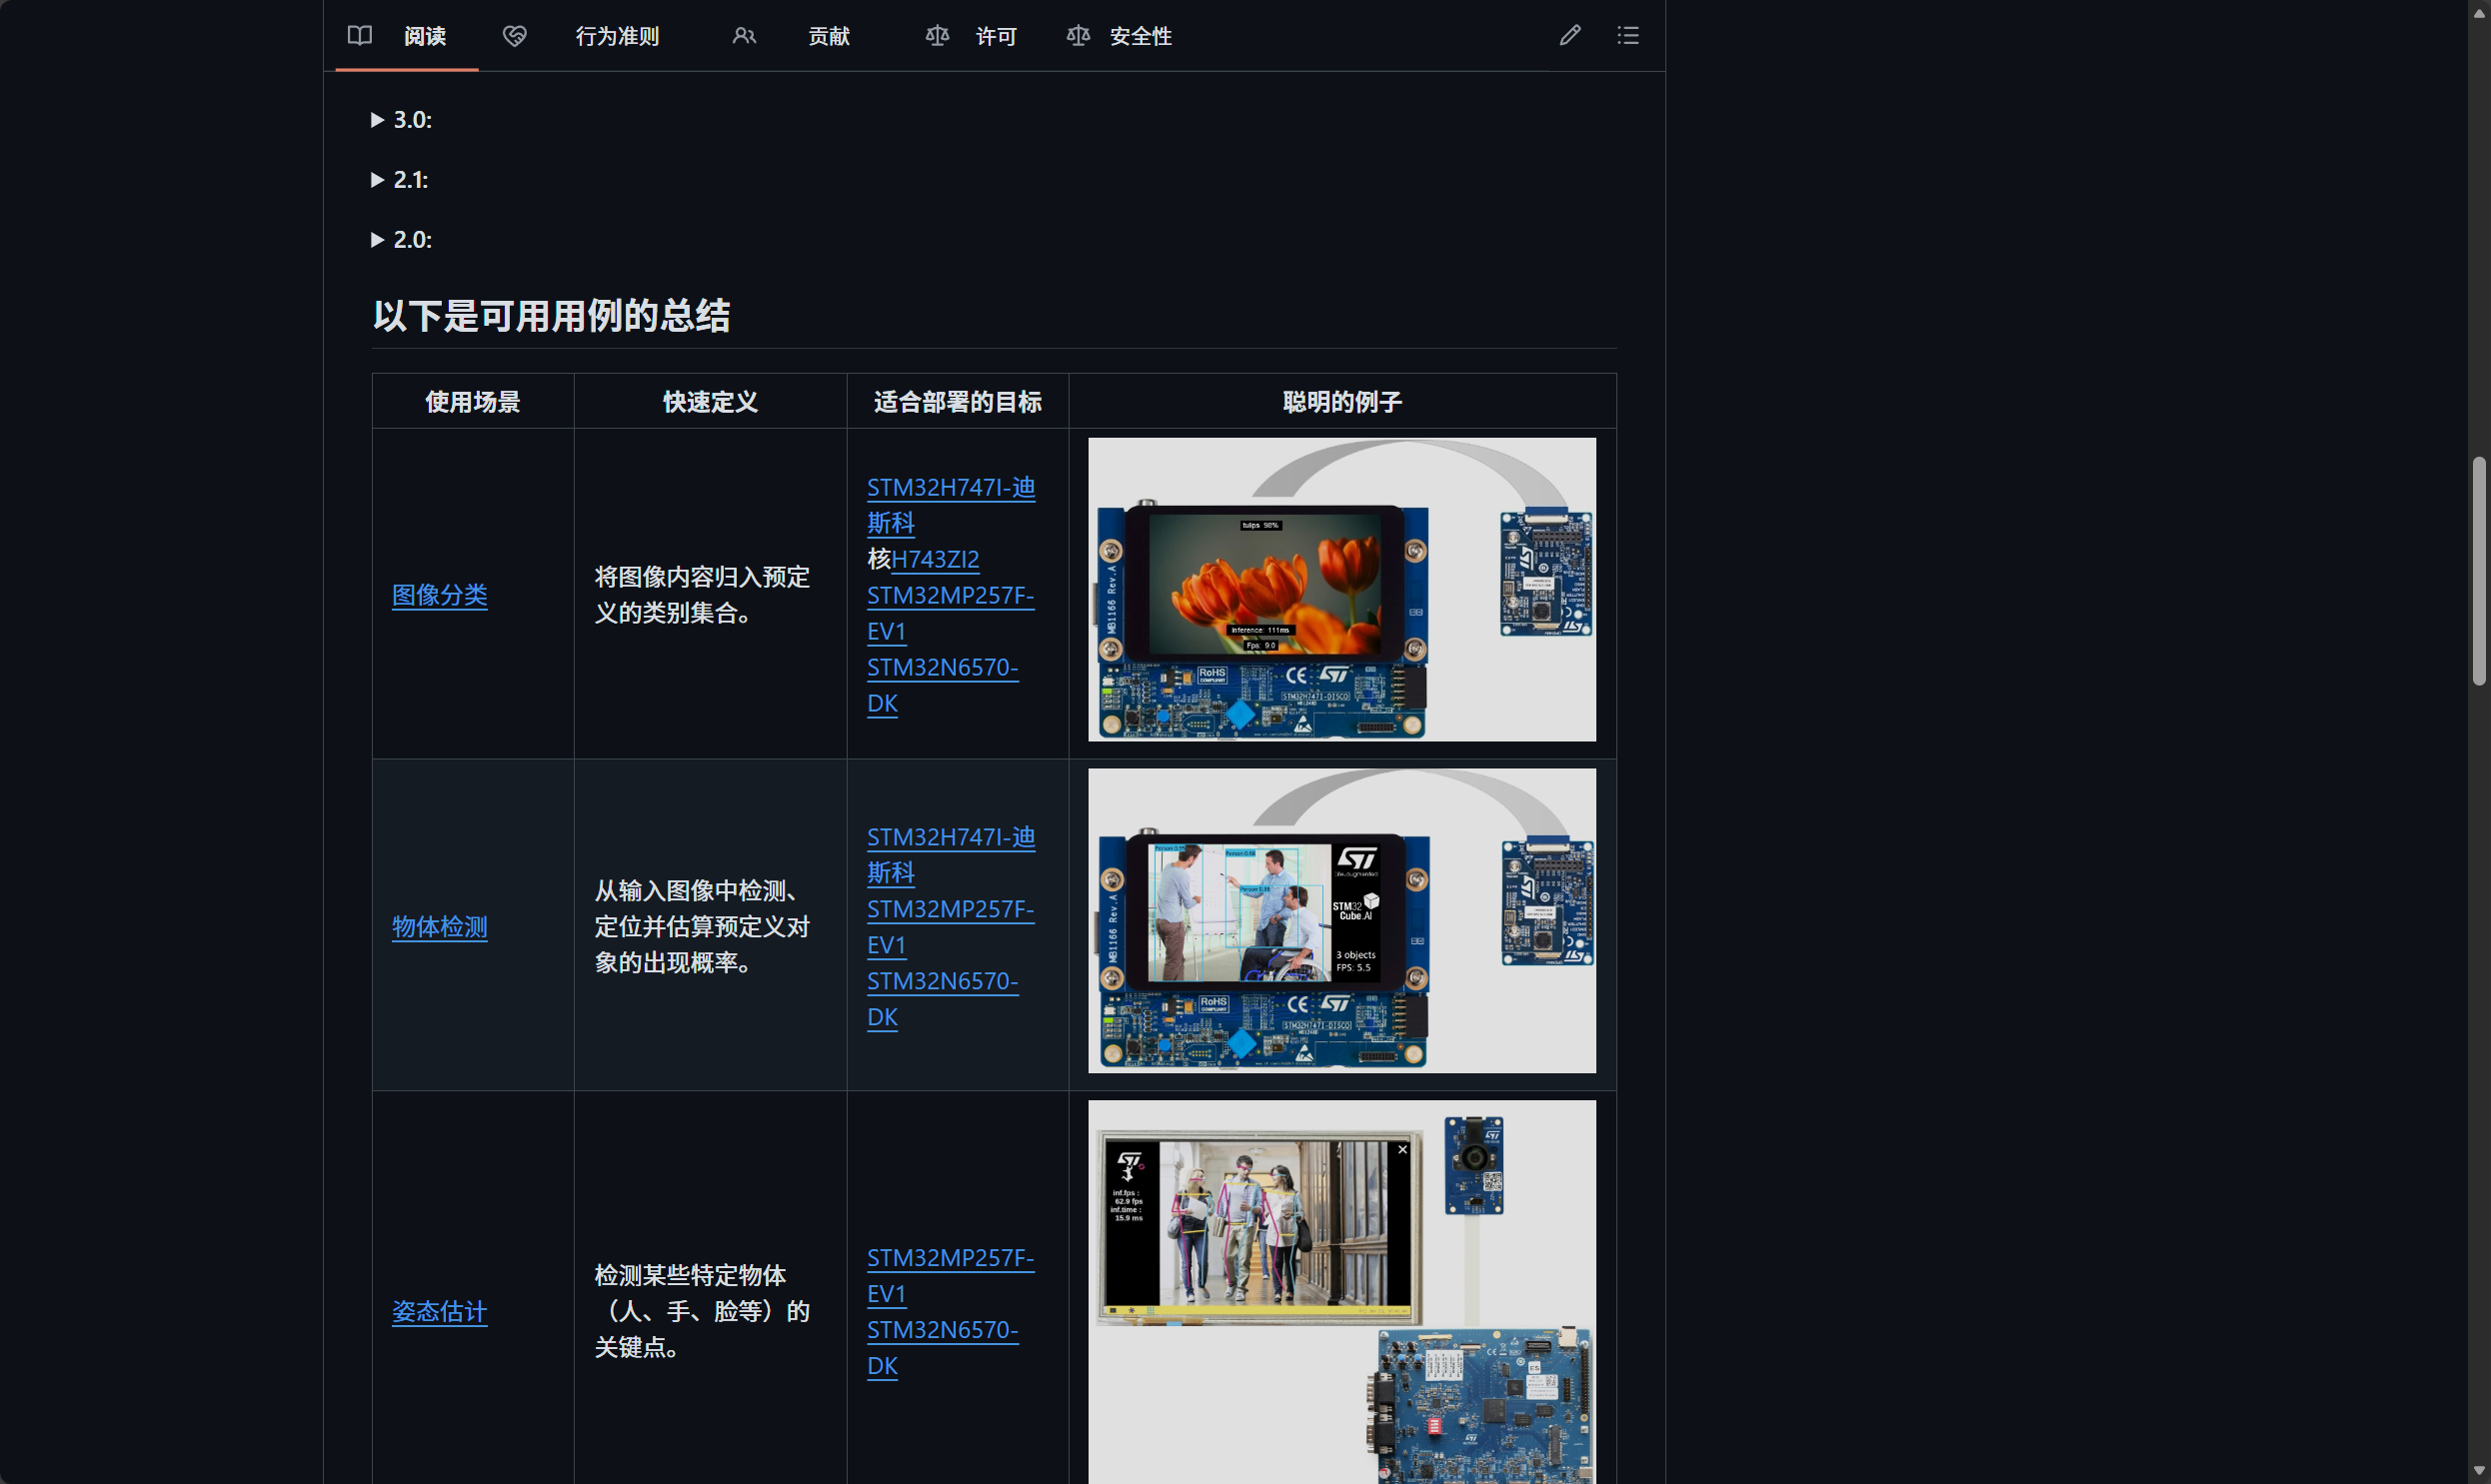Switch to the 行为准则 tab
Image resolution: width=2491 pixels, height=1484 pixels.
(x=616, y=36)
